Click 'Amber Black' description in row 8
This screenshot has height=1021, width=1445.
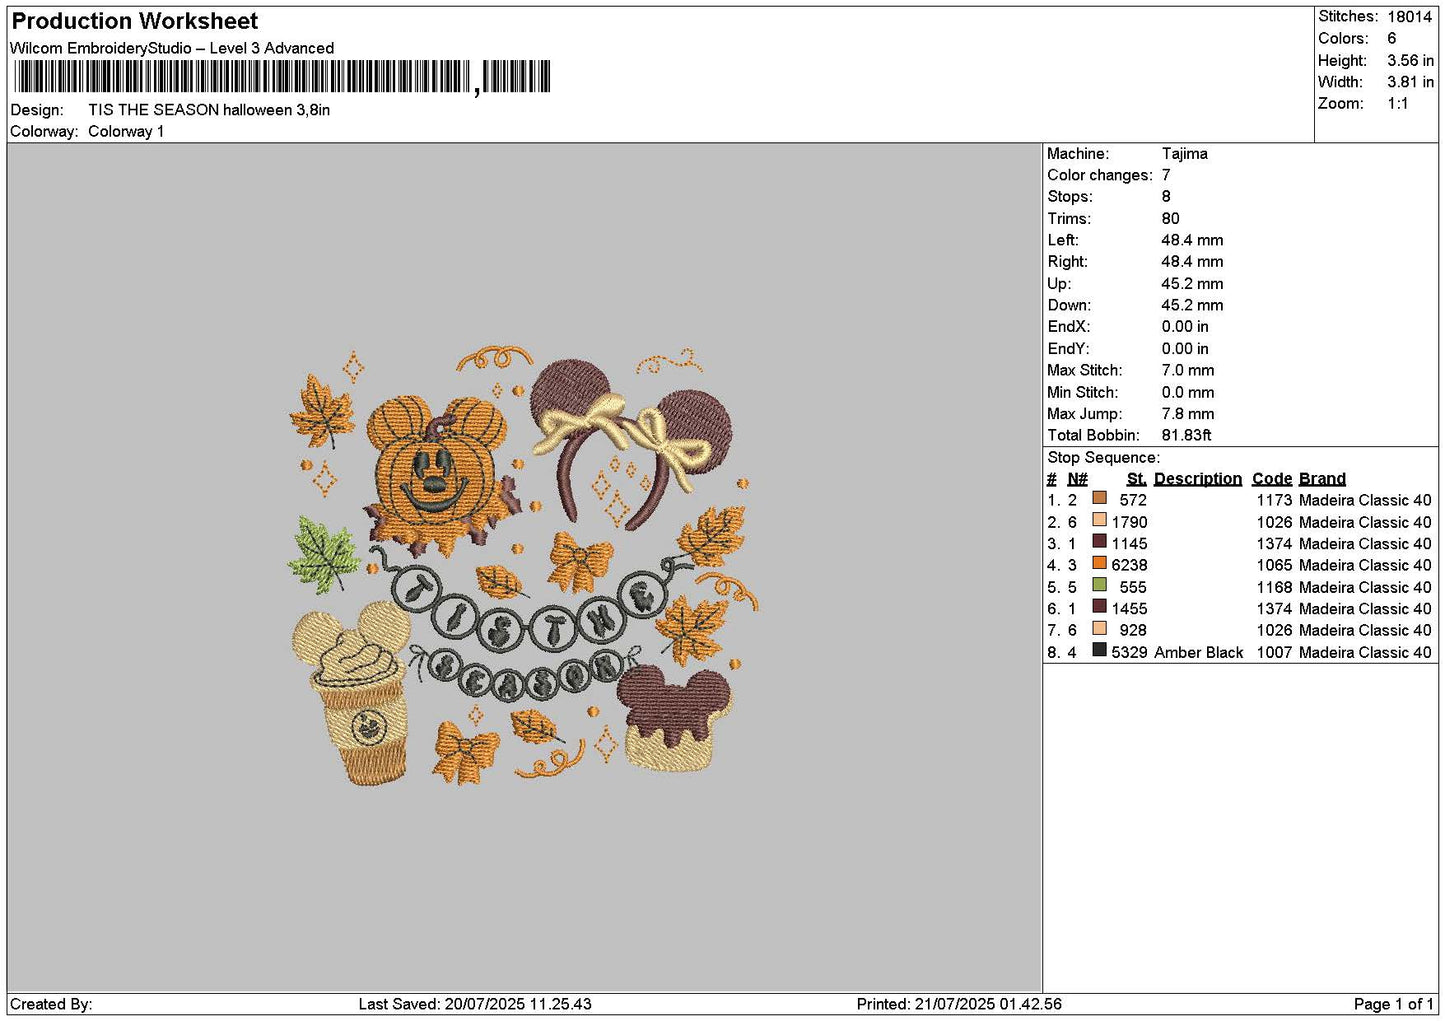click(1198, 653)
